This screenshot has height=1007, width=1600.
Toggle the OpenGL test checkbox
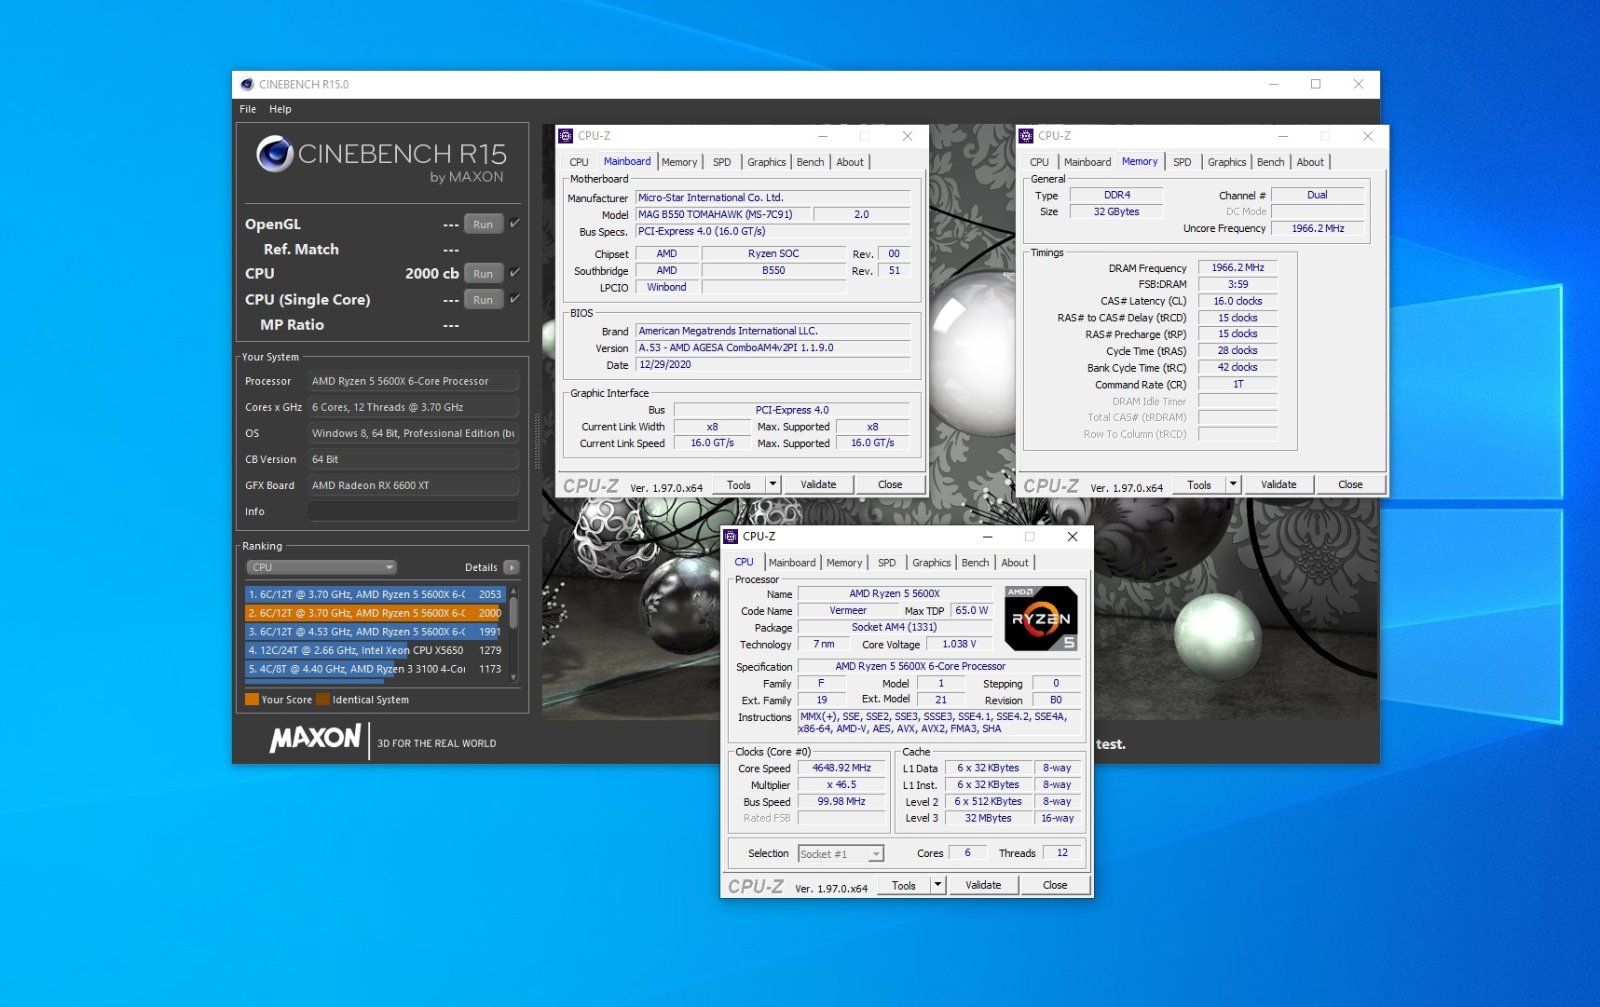pyautogui.click(x=515, y=223)
